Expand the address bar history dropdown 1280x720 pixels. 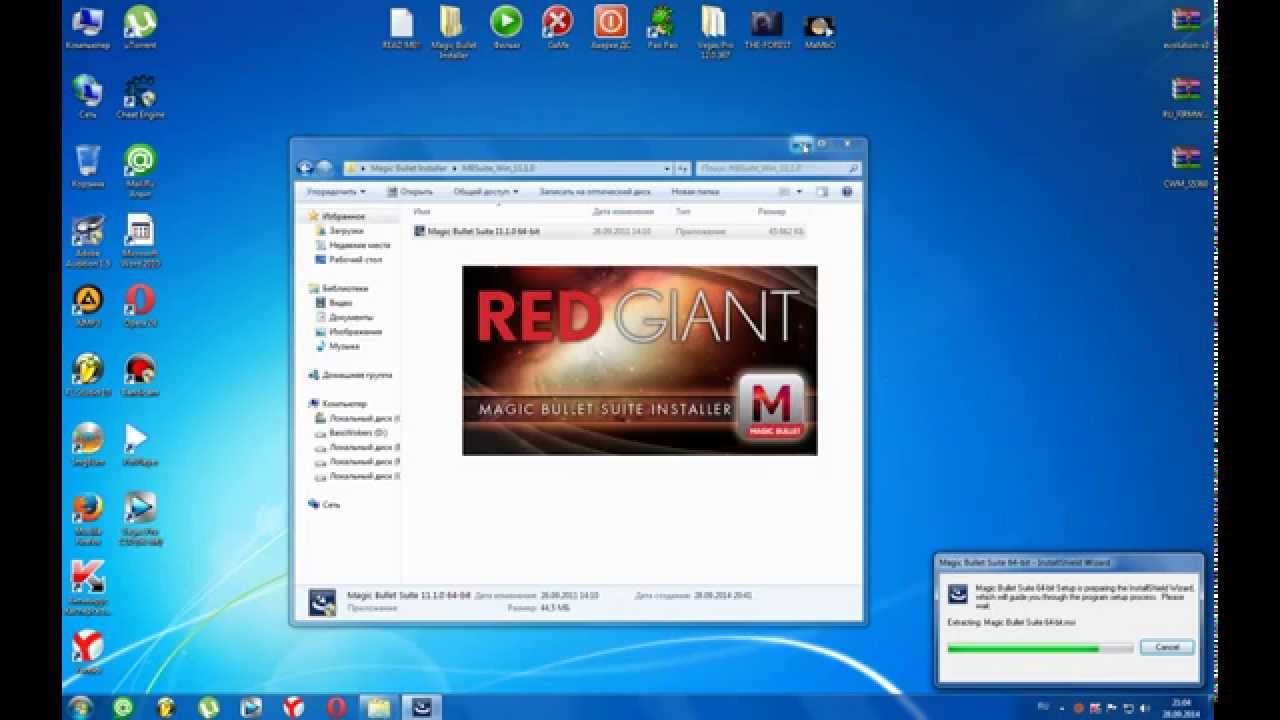click(x=667, y=168)
